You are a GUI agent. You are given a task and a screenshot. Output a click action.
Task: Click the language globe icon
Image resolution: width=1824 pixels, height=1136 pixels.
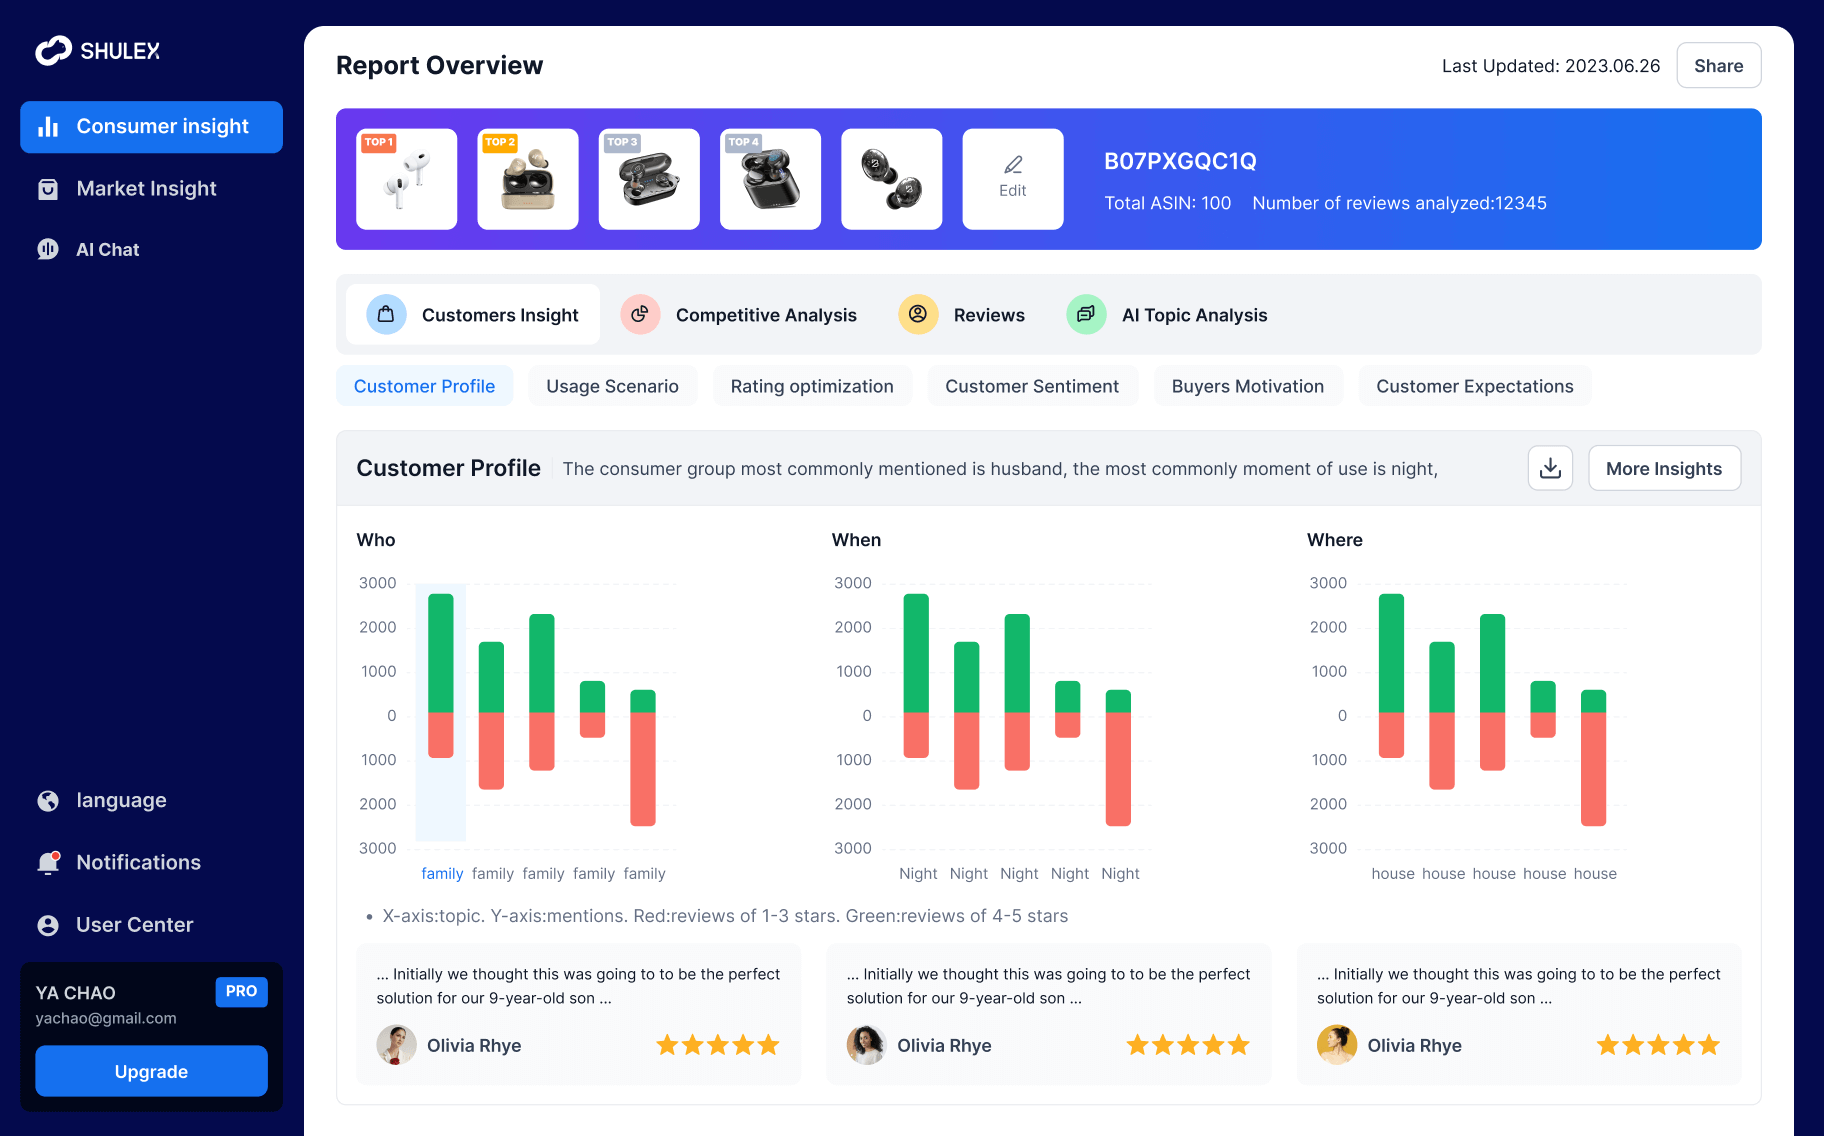48,800
